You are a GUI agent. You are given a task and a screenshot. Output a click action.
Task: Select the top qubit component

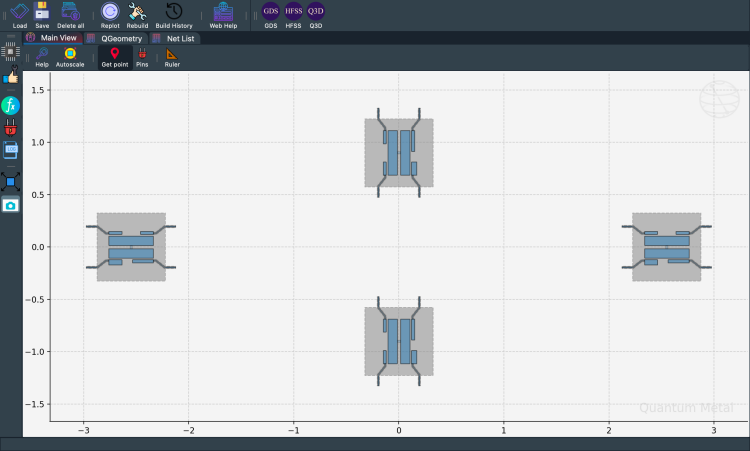pos(399,153)
